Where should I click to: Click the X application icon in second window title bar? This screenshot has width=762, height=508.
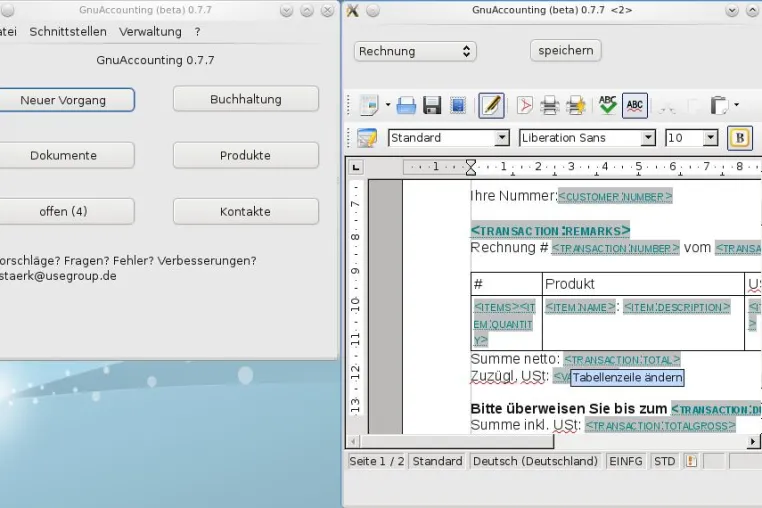point(353,10)
